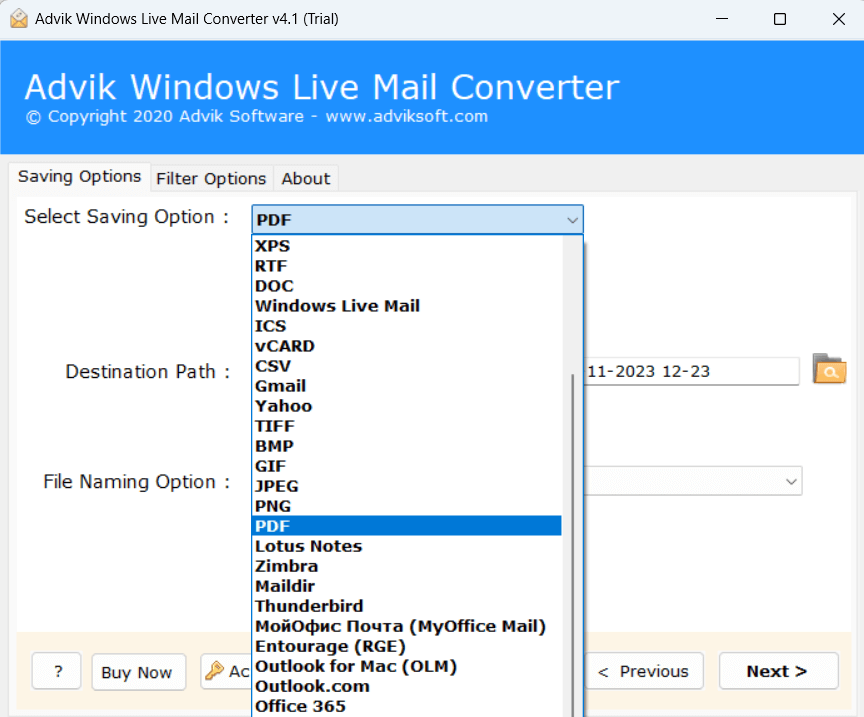Choose TIFF in the list
This screenshot has width=864, height=717.
coord(407,426)
